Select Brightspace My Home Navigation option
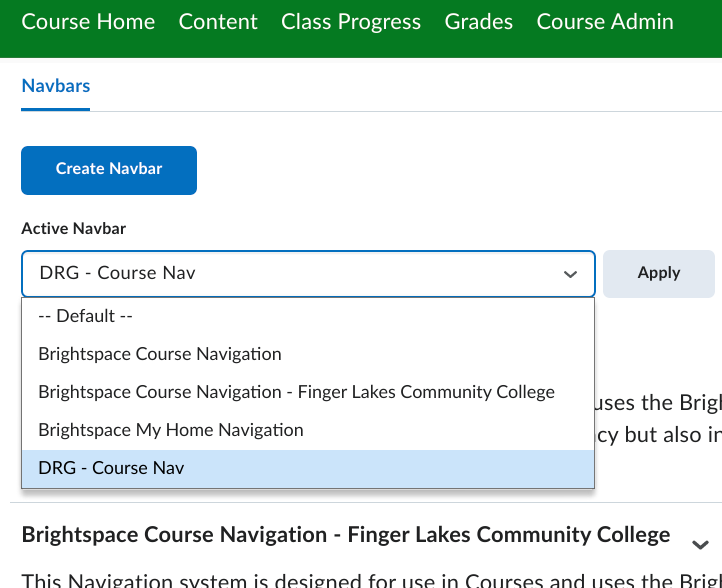Viewport: 722px width, 588px height. tap(171, 430)
